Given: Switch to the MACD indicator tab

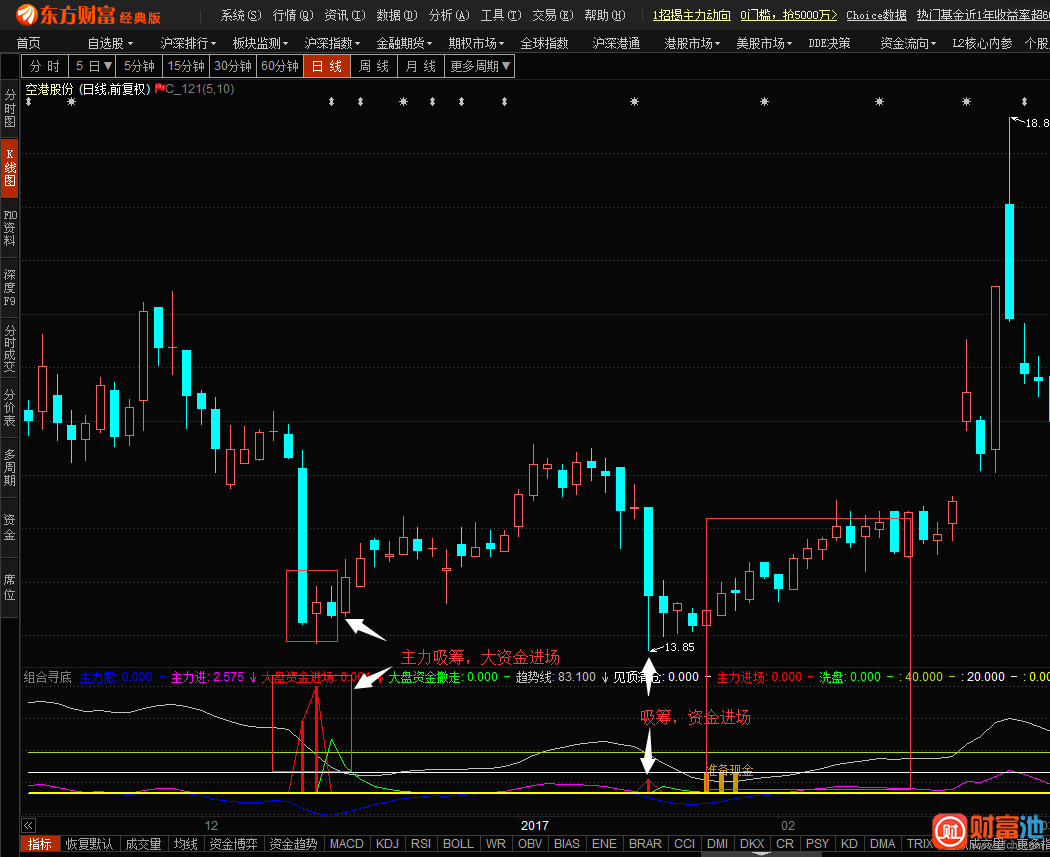Looking at the screenshot, I should point(347,844).
